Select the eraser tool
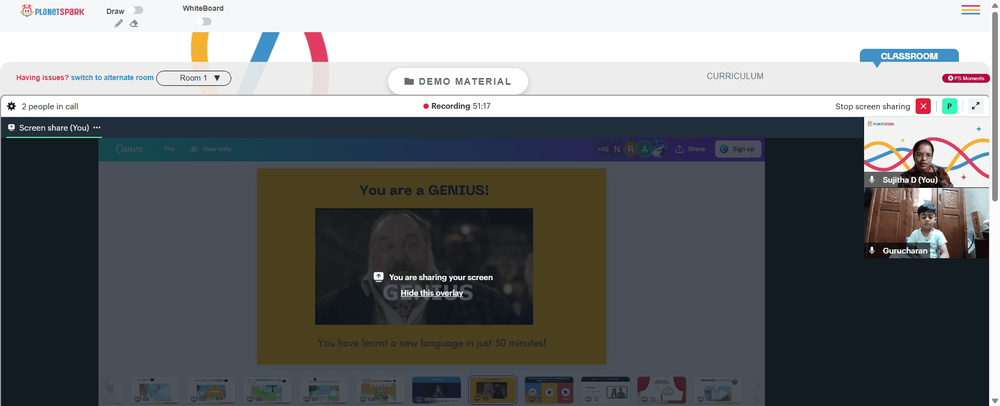 tap(134, 24)
